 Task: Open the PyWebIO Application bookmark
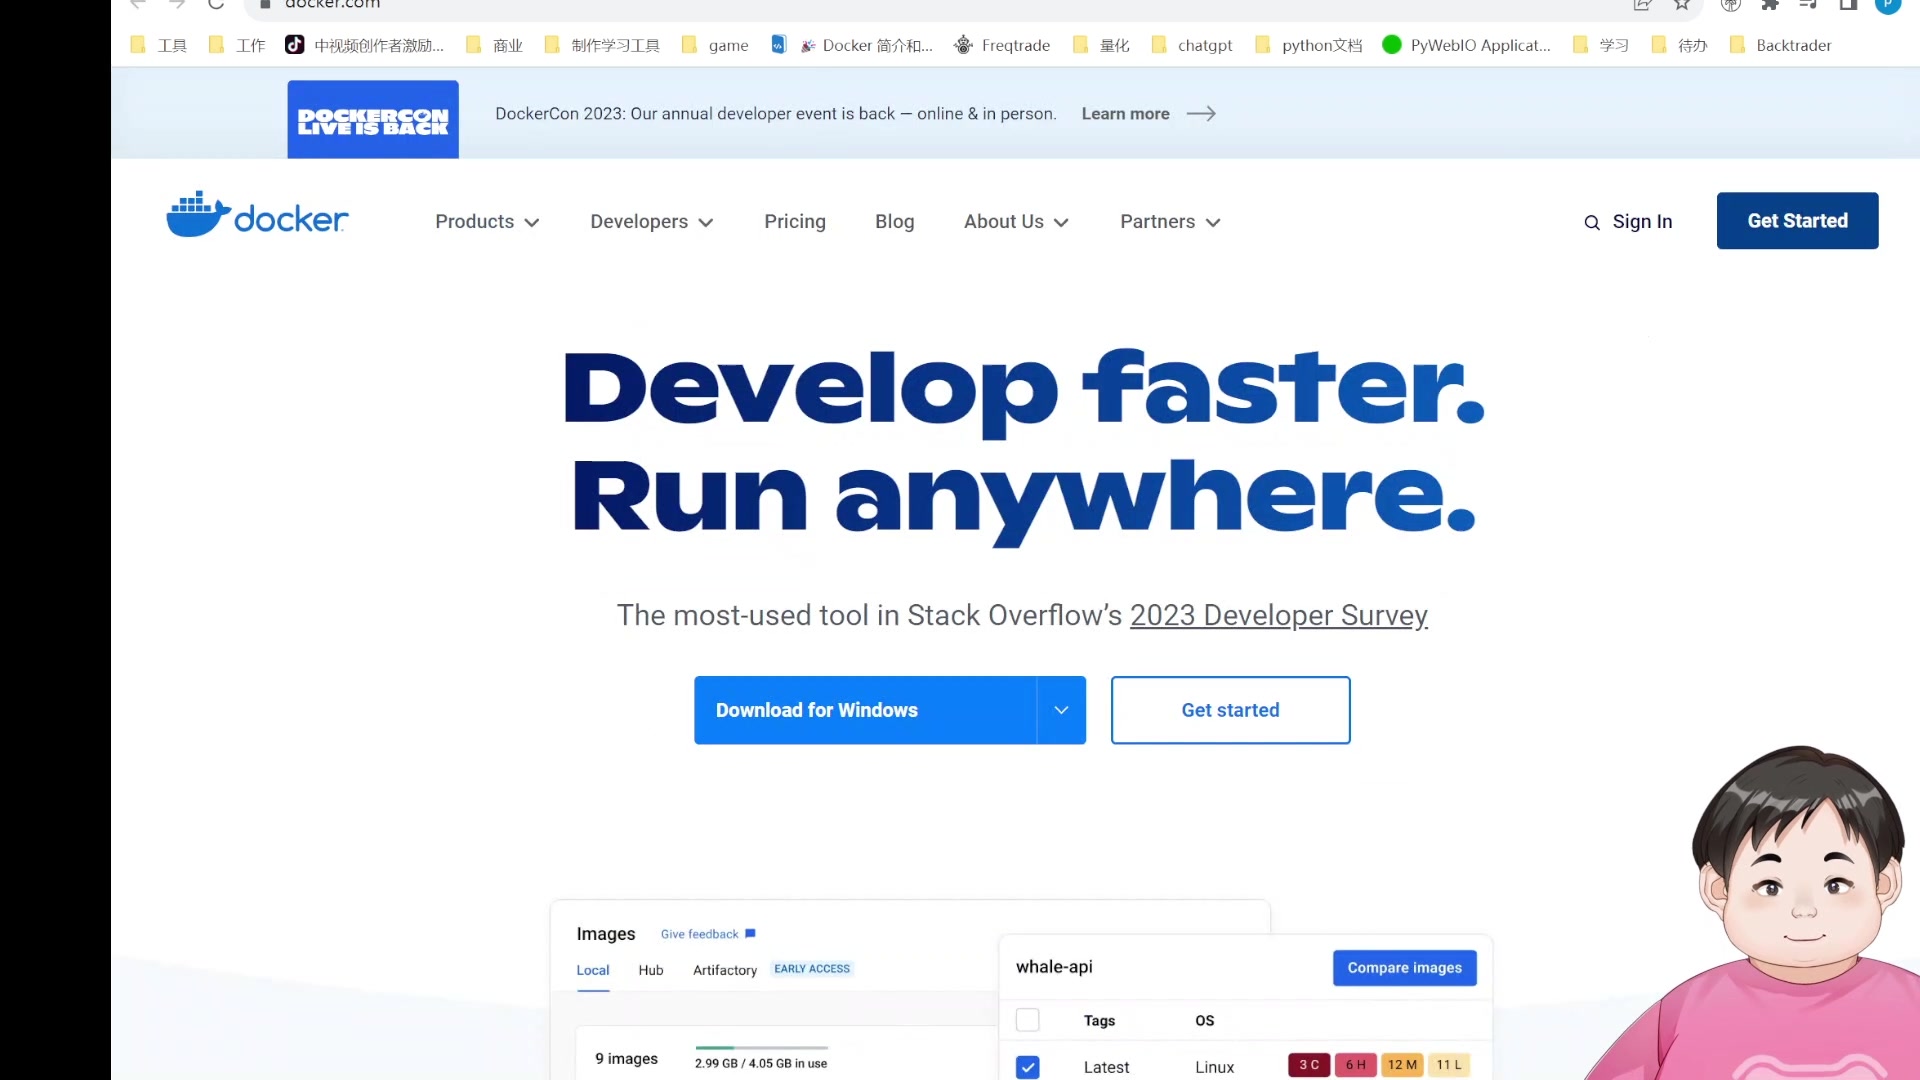1467,45
